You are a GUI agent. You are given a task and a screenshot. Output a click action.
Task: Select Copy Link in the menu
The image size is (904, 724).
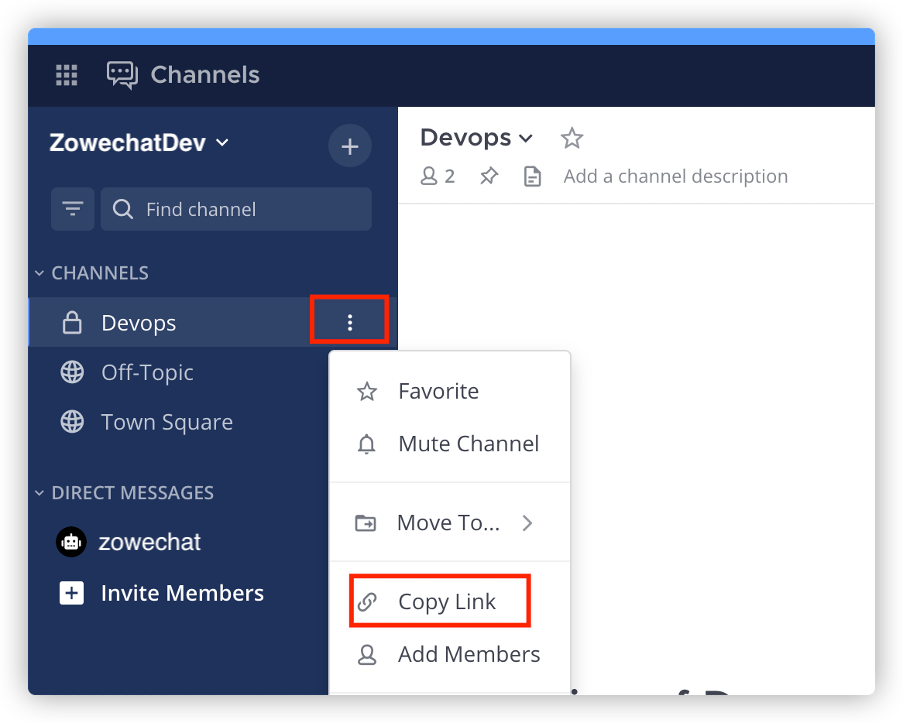point(446,601)
